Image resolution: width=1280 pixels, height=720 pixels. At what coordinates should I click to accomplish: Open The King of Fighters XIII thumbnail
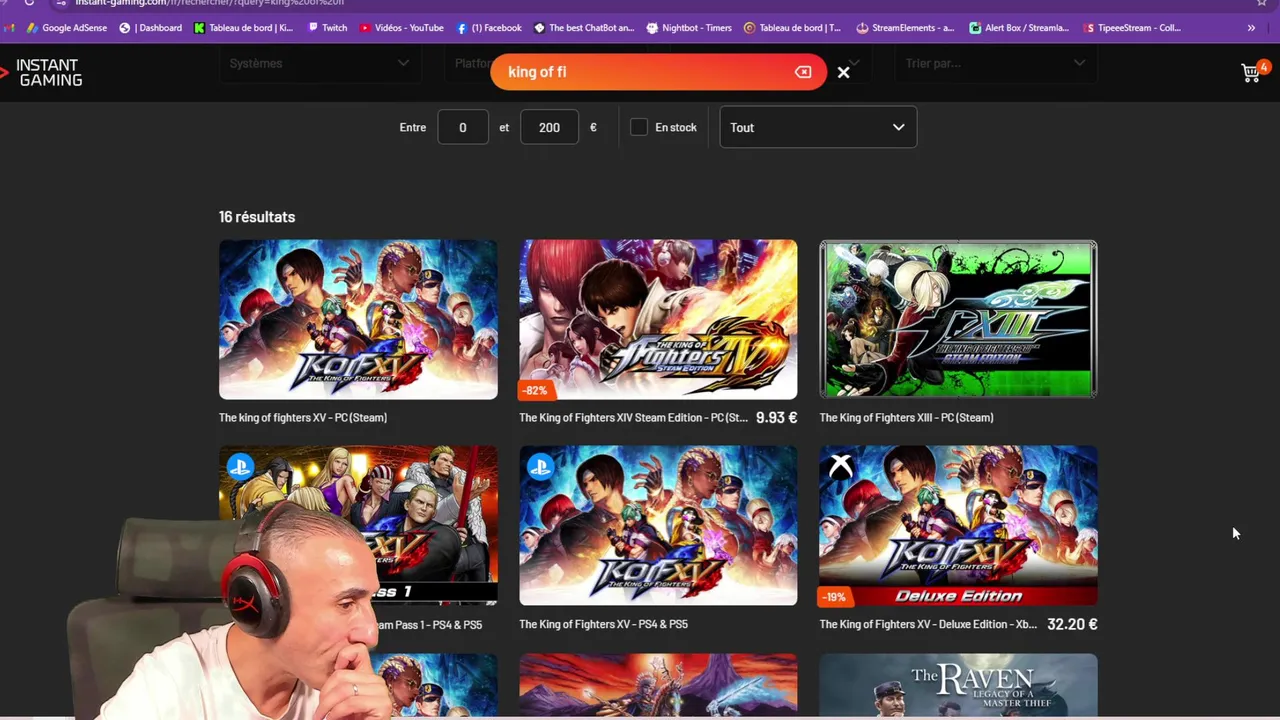958,319
